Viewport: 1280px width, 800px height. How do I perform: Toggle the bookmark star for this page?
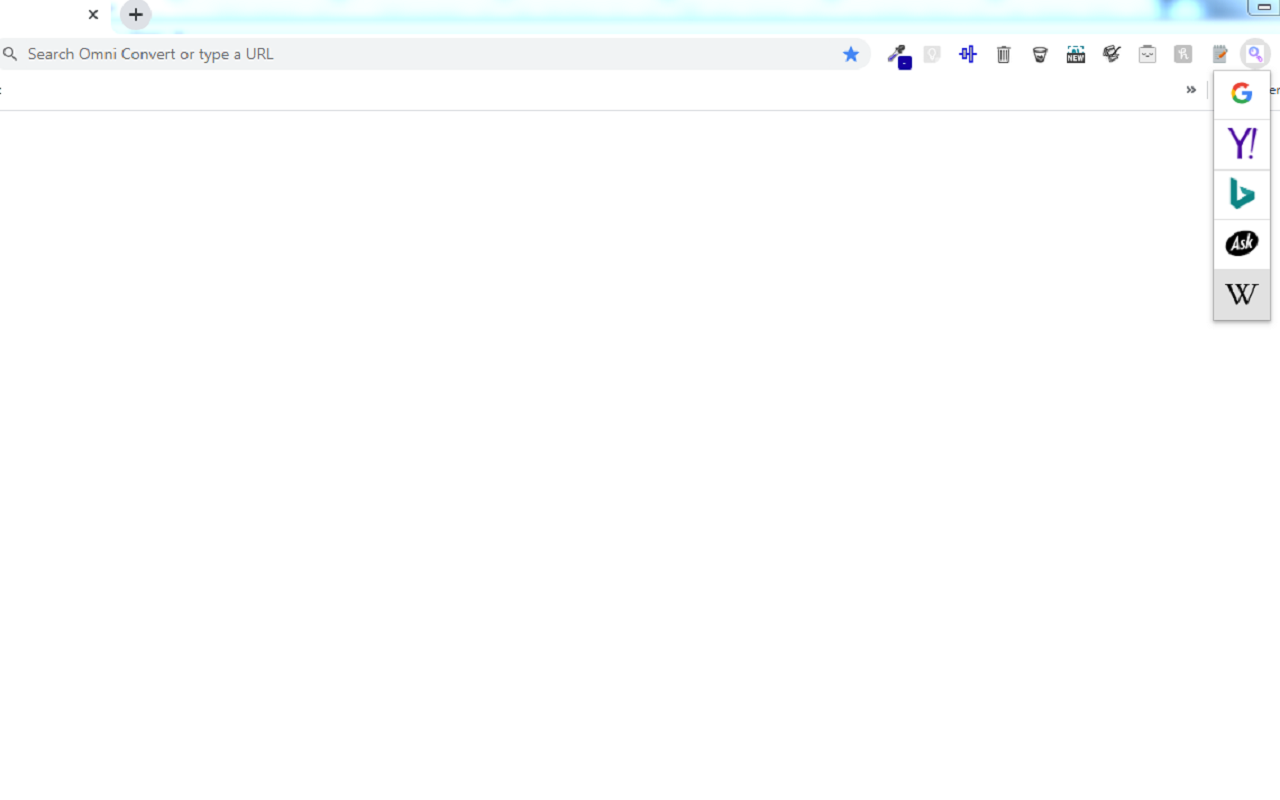pyautogui.click(x=851, y=54)
